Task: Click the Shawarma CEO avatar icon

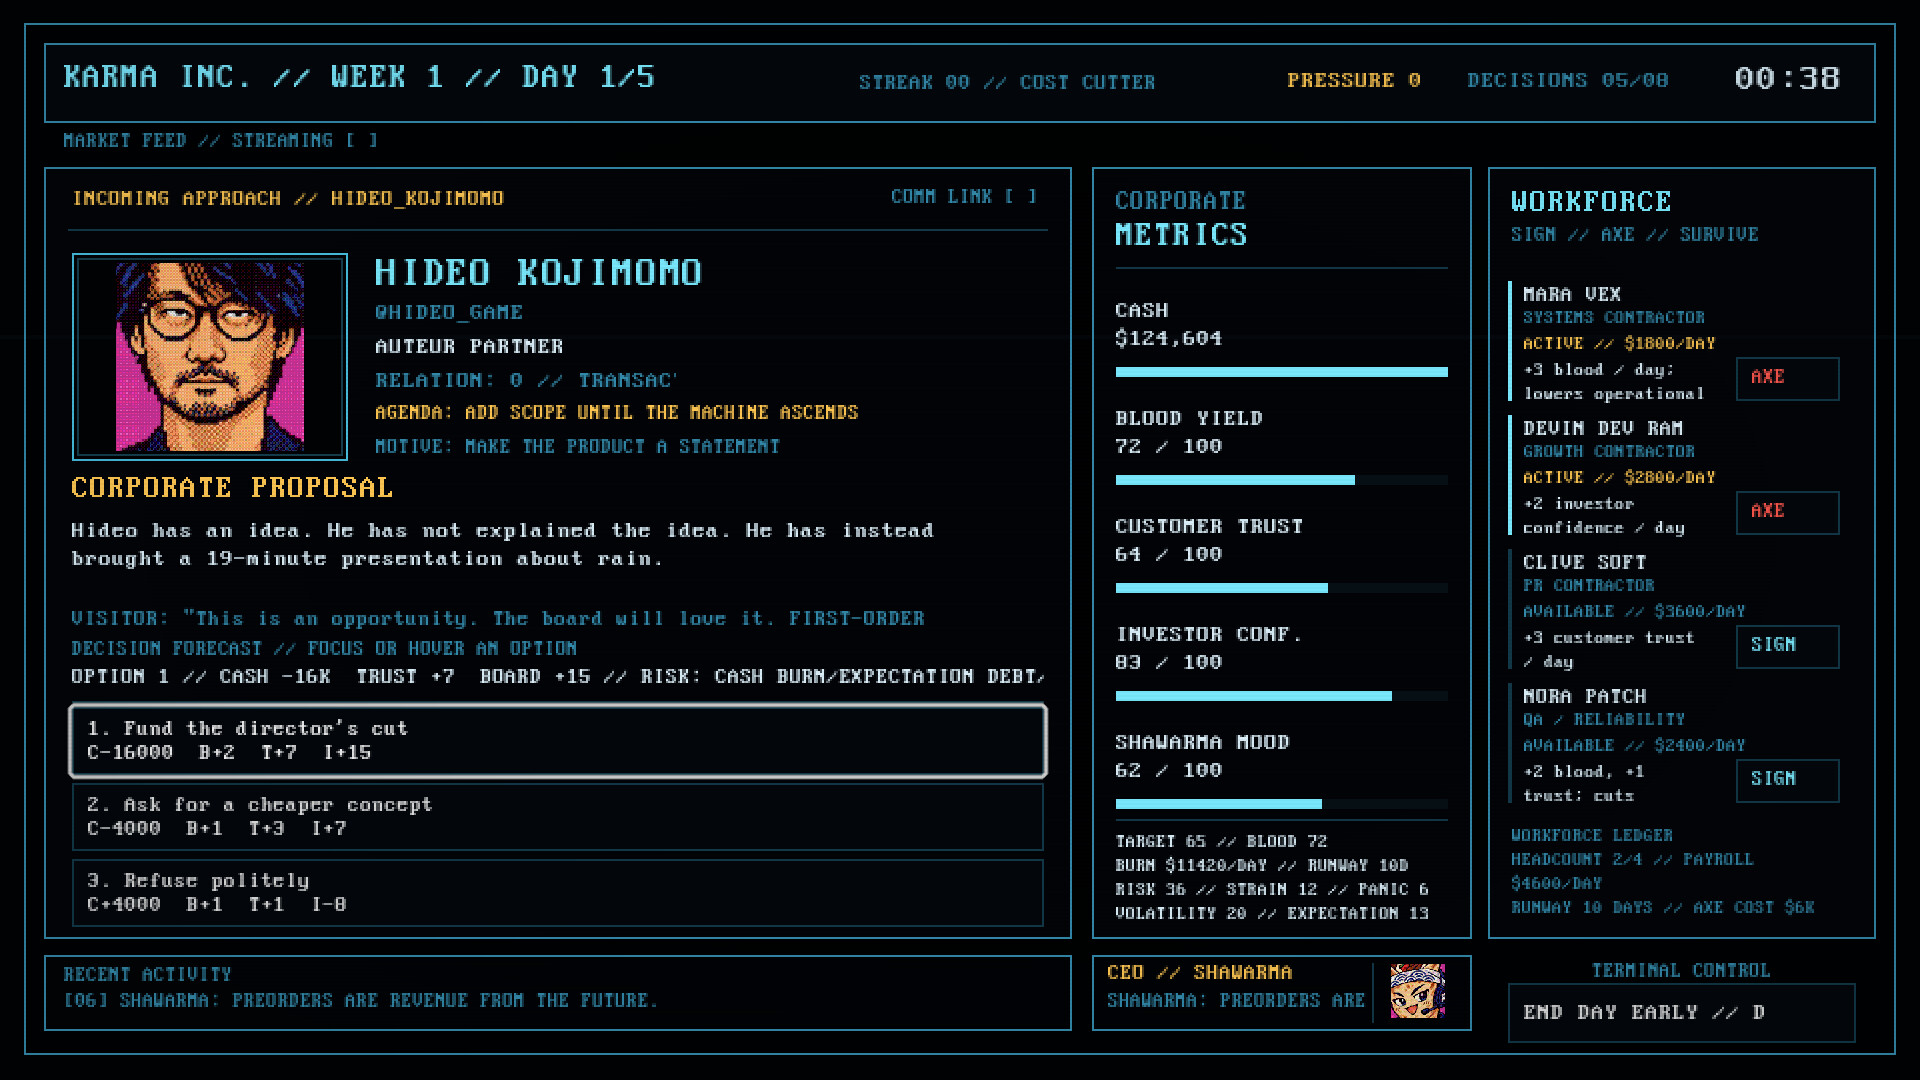Action: tap(1417, 991)
